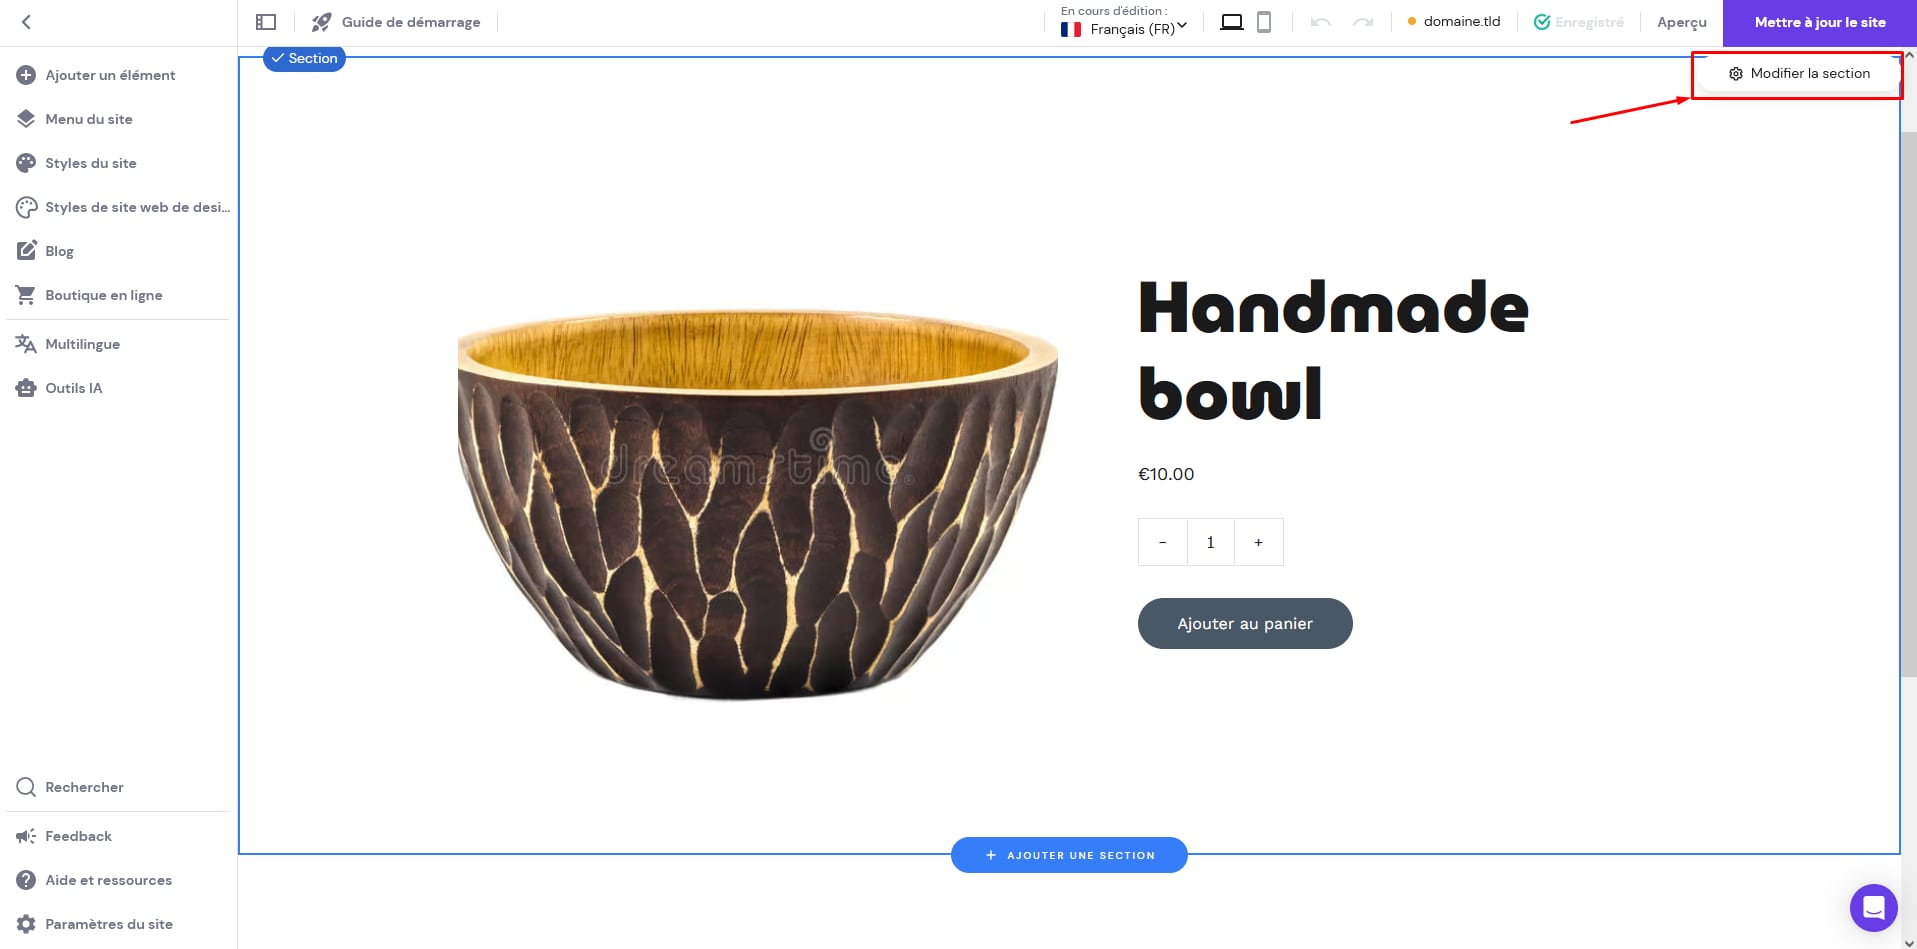Switch to desktop preview icon

click(1232, 22)
